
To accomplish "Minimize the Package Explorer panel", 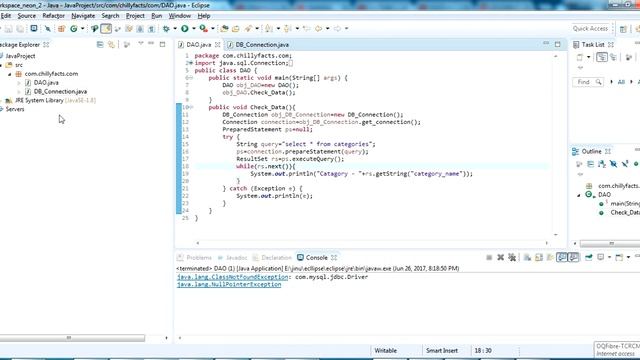I will (x=151, y=43).
